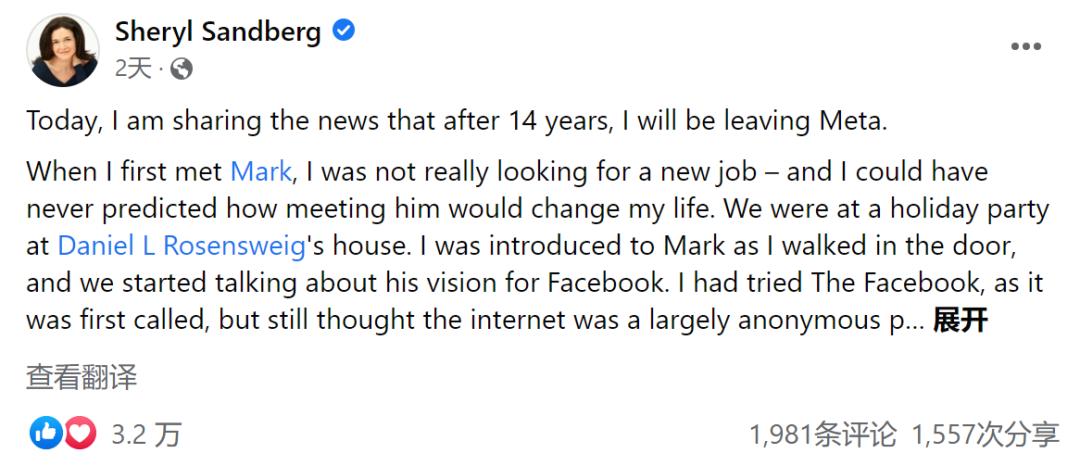This screenshot has width=1080, height=466.
Task: Click the blue verified badge icon
Action: coord(343,32)
